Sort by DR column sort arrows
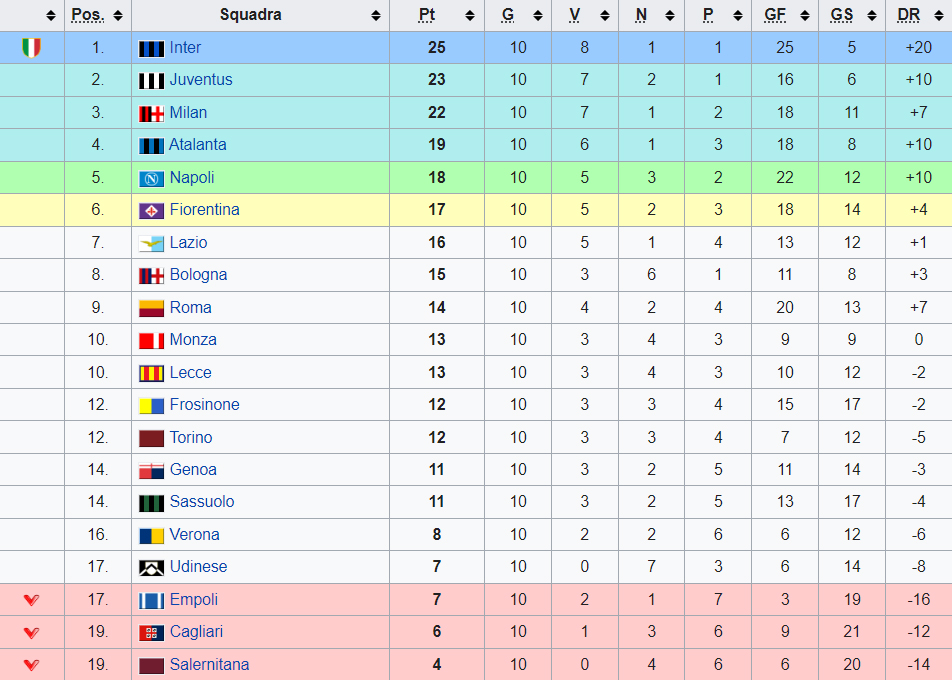Screen dimensions: 952x680 (939, 16)
